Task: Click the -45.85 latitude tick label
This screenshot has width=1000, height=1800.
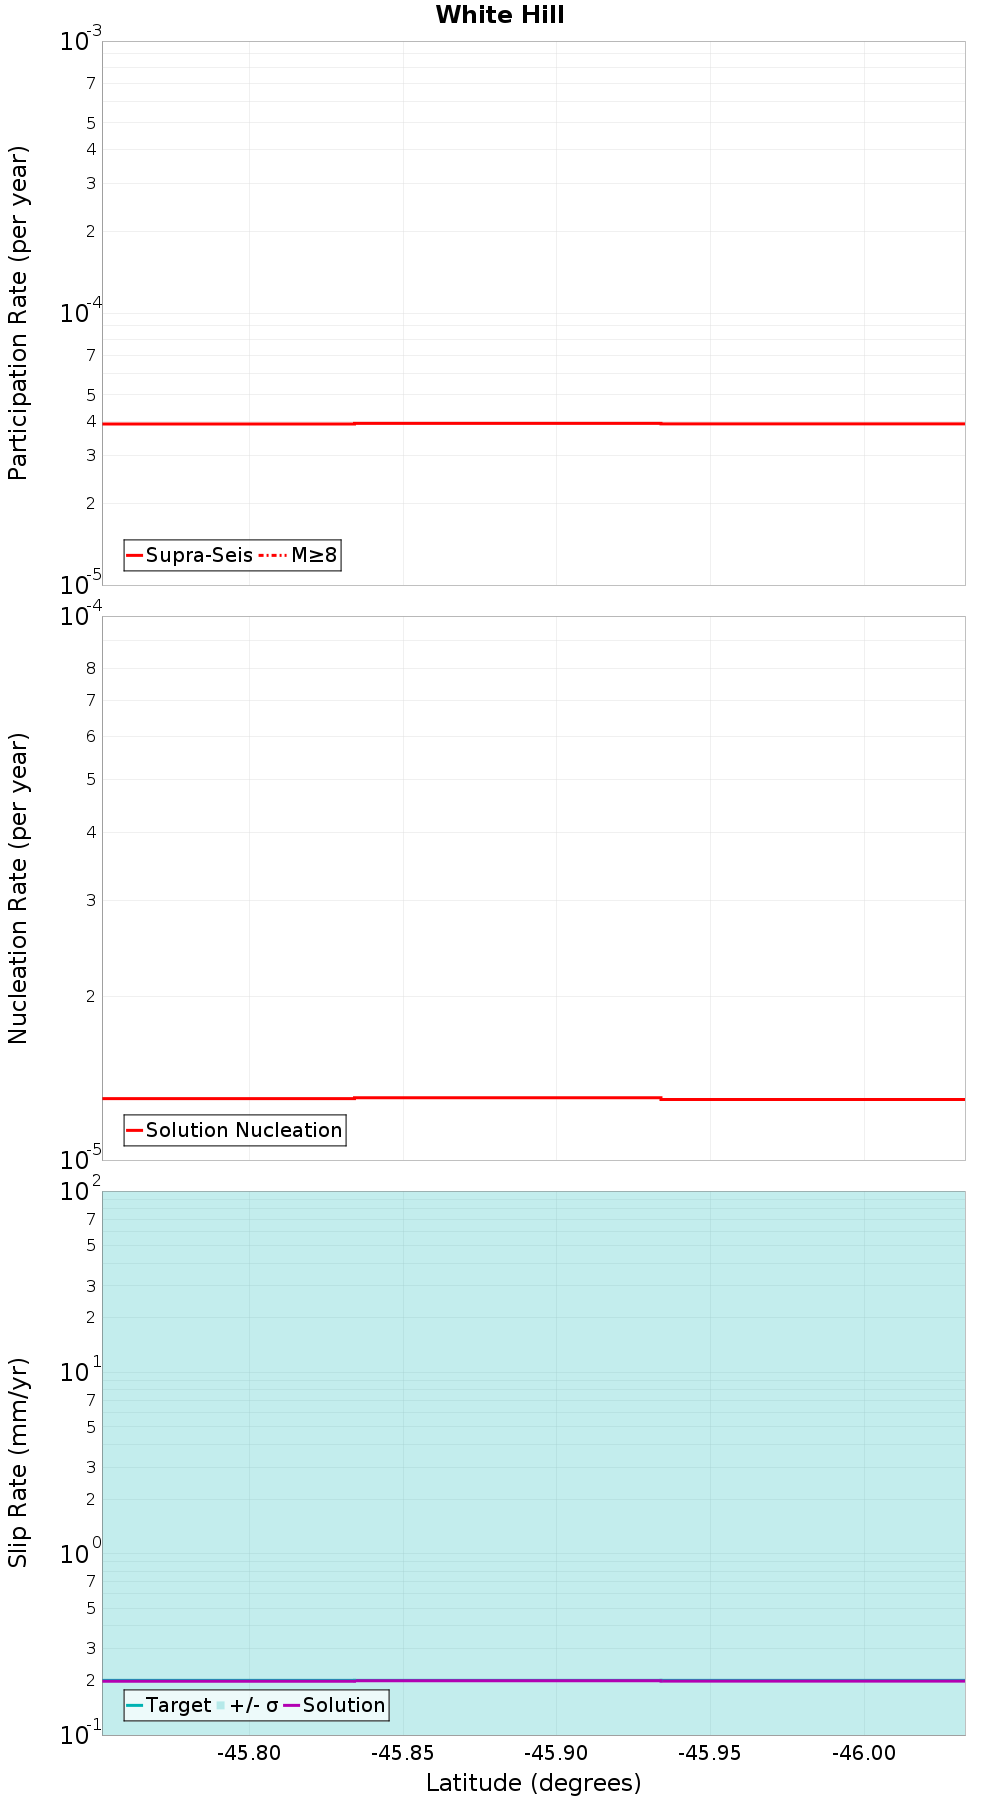Action: [403, 1753]
